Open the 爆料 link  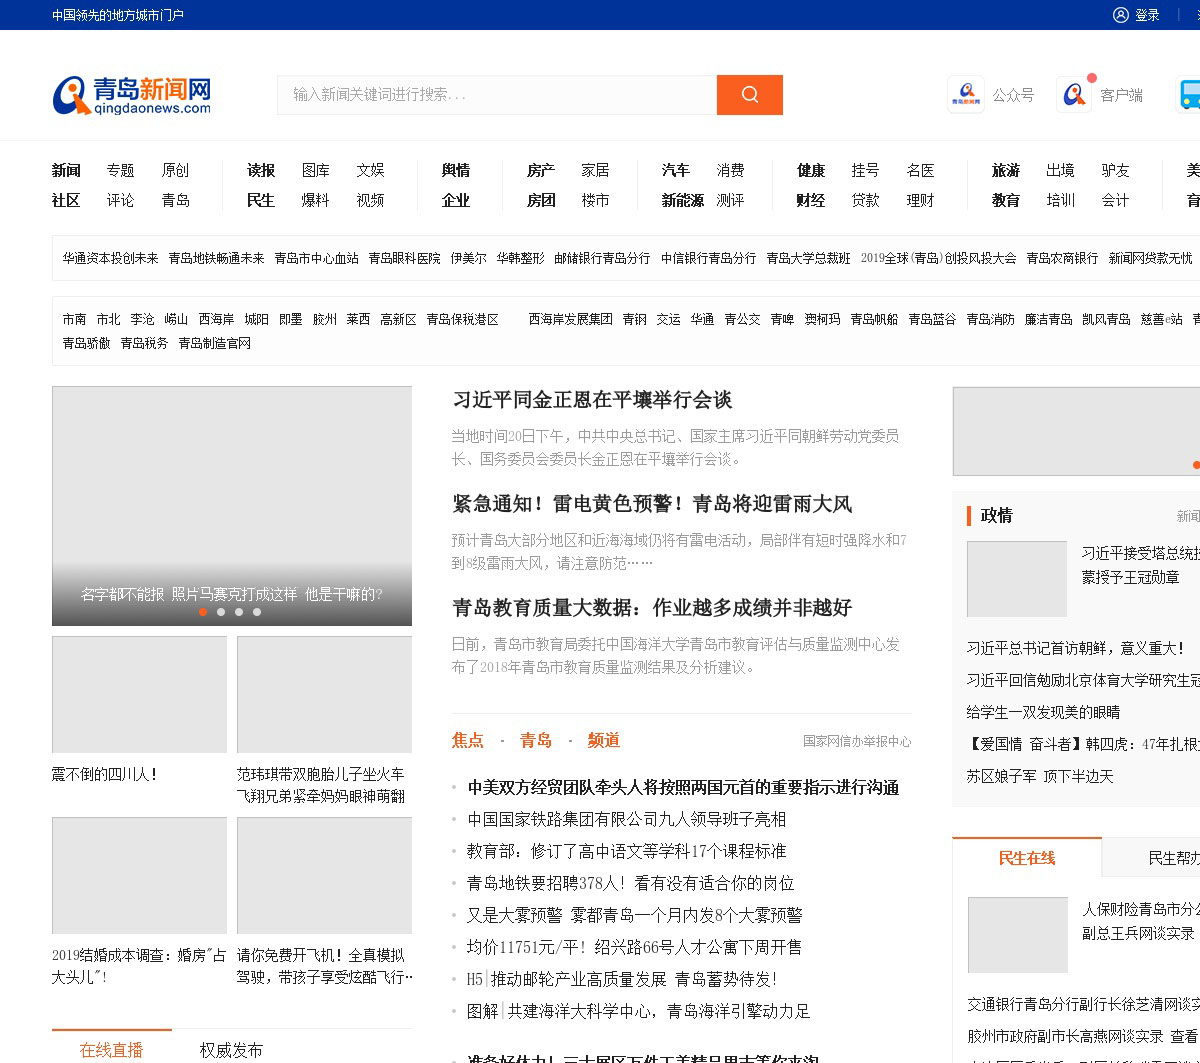click(316, 200)
